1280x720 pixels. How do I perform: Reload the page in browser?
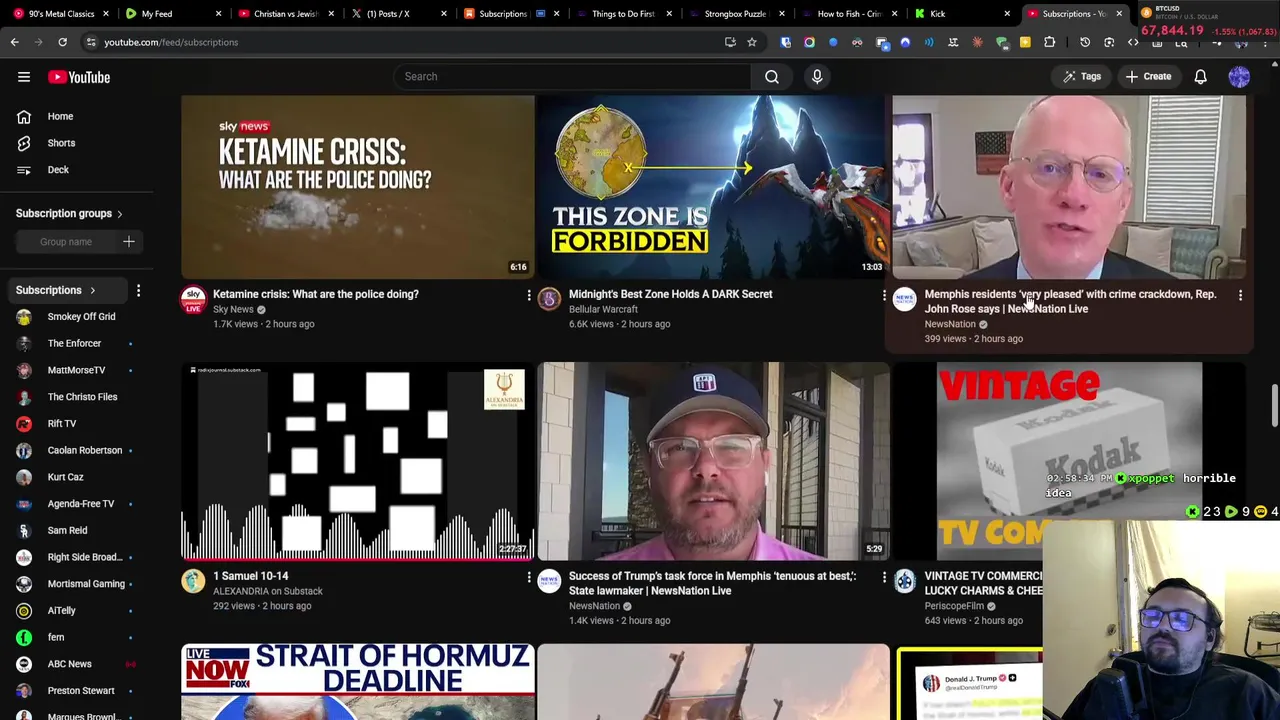tap(62, 42)
